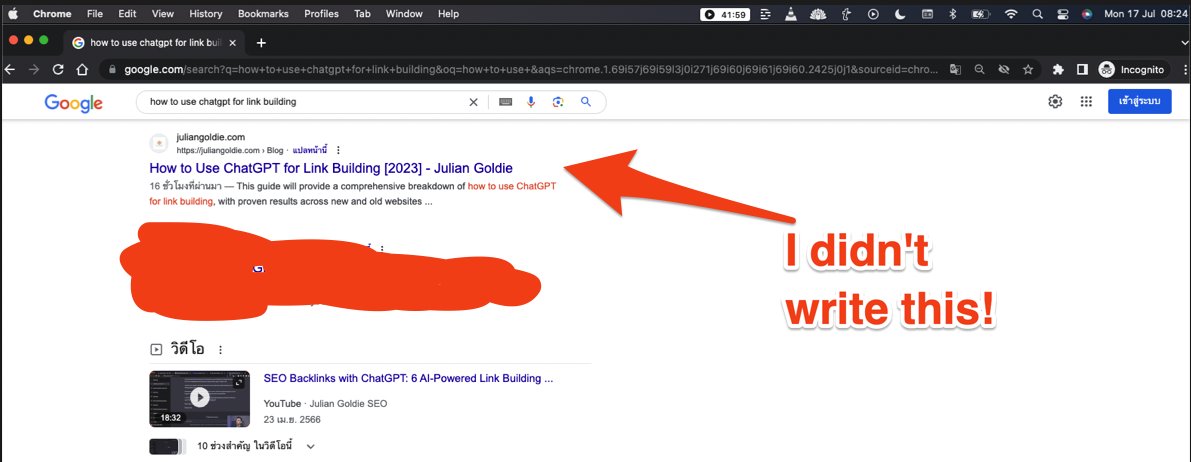Bookmark this page with the star icon

click(x=1028, y=69)
